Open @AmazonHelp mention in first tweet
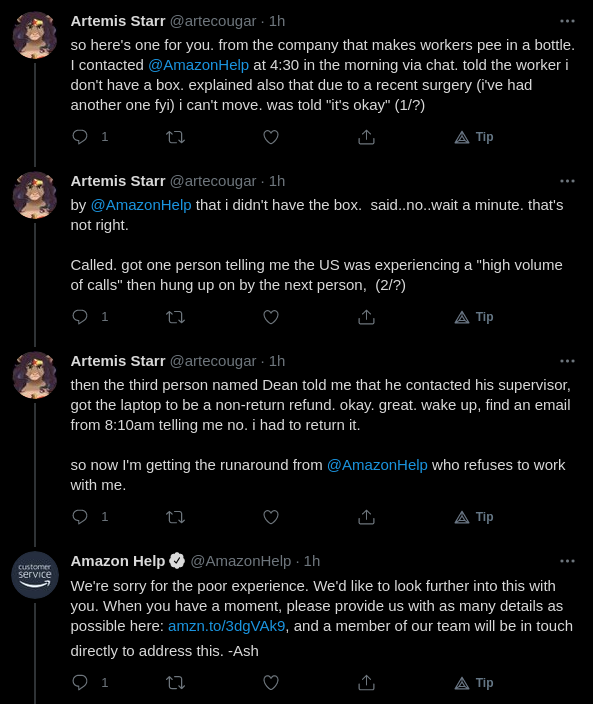The image size is (593, 704). pyautogui.click(x=198, y=65)
